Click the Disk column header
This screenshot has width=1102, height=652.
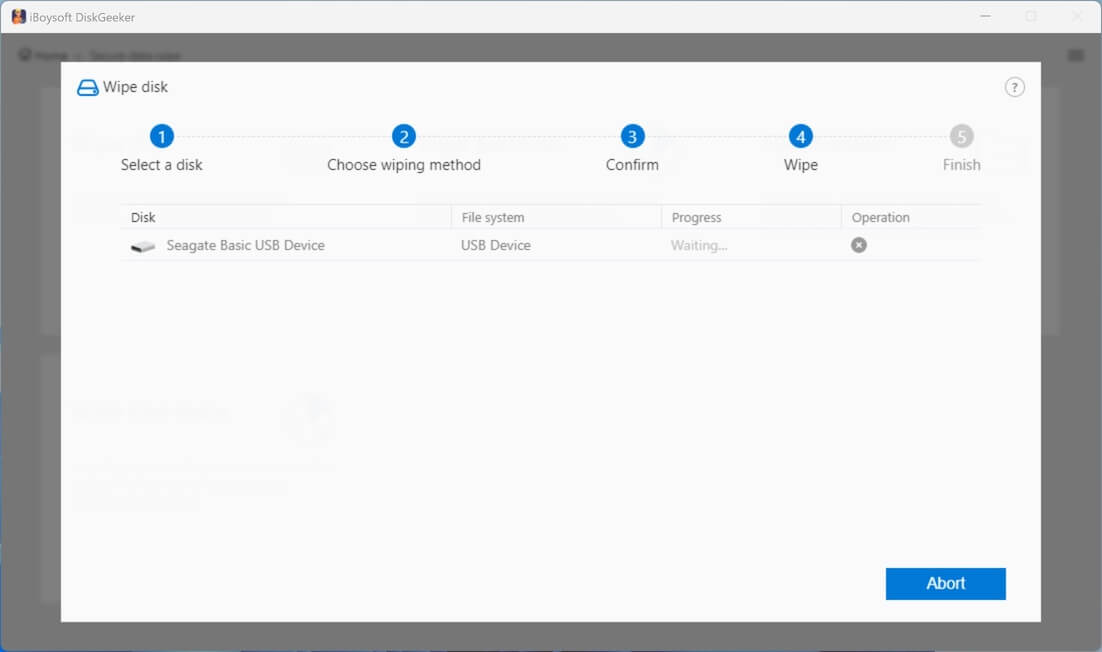click(285, 217)
